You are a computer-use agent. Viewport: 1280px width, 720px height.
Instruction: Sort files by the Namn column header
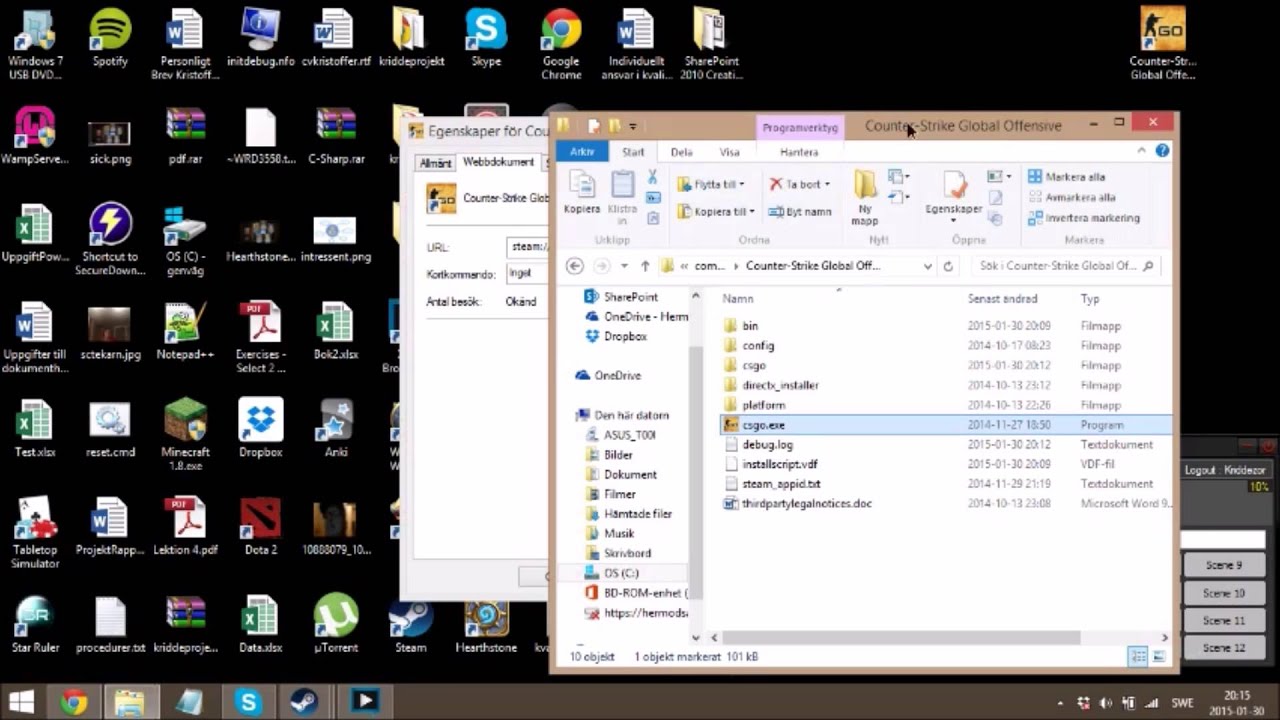tap(738, 298)
